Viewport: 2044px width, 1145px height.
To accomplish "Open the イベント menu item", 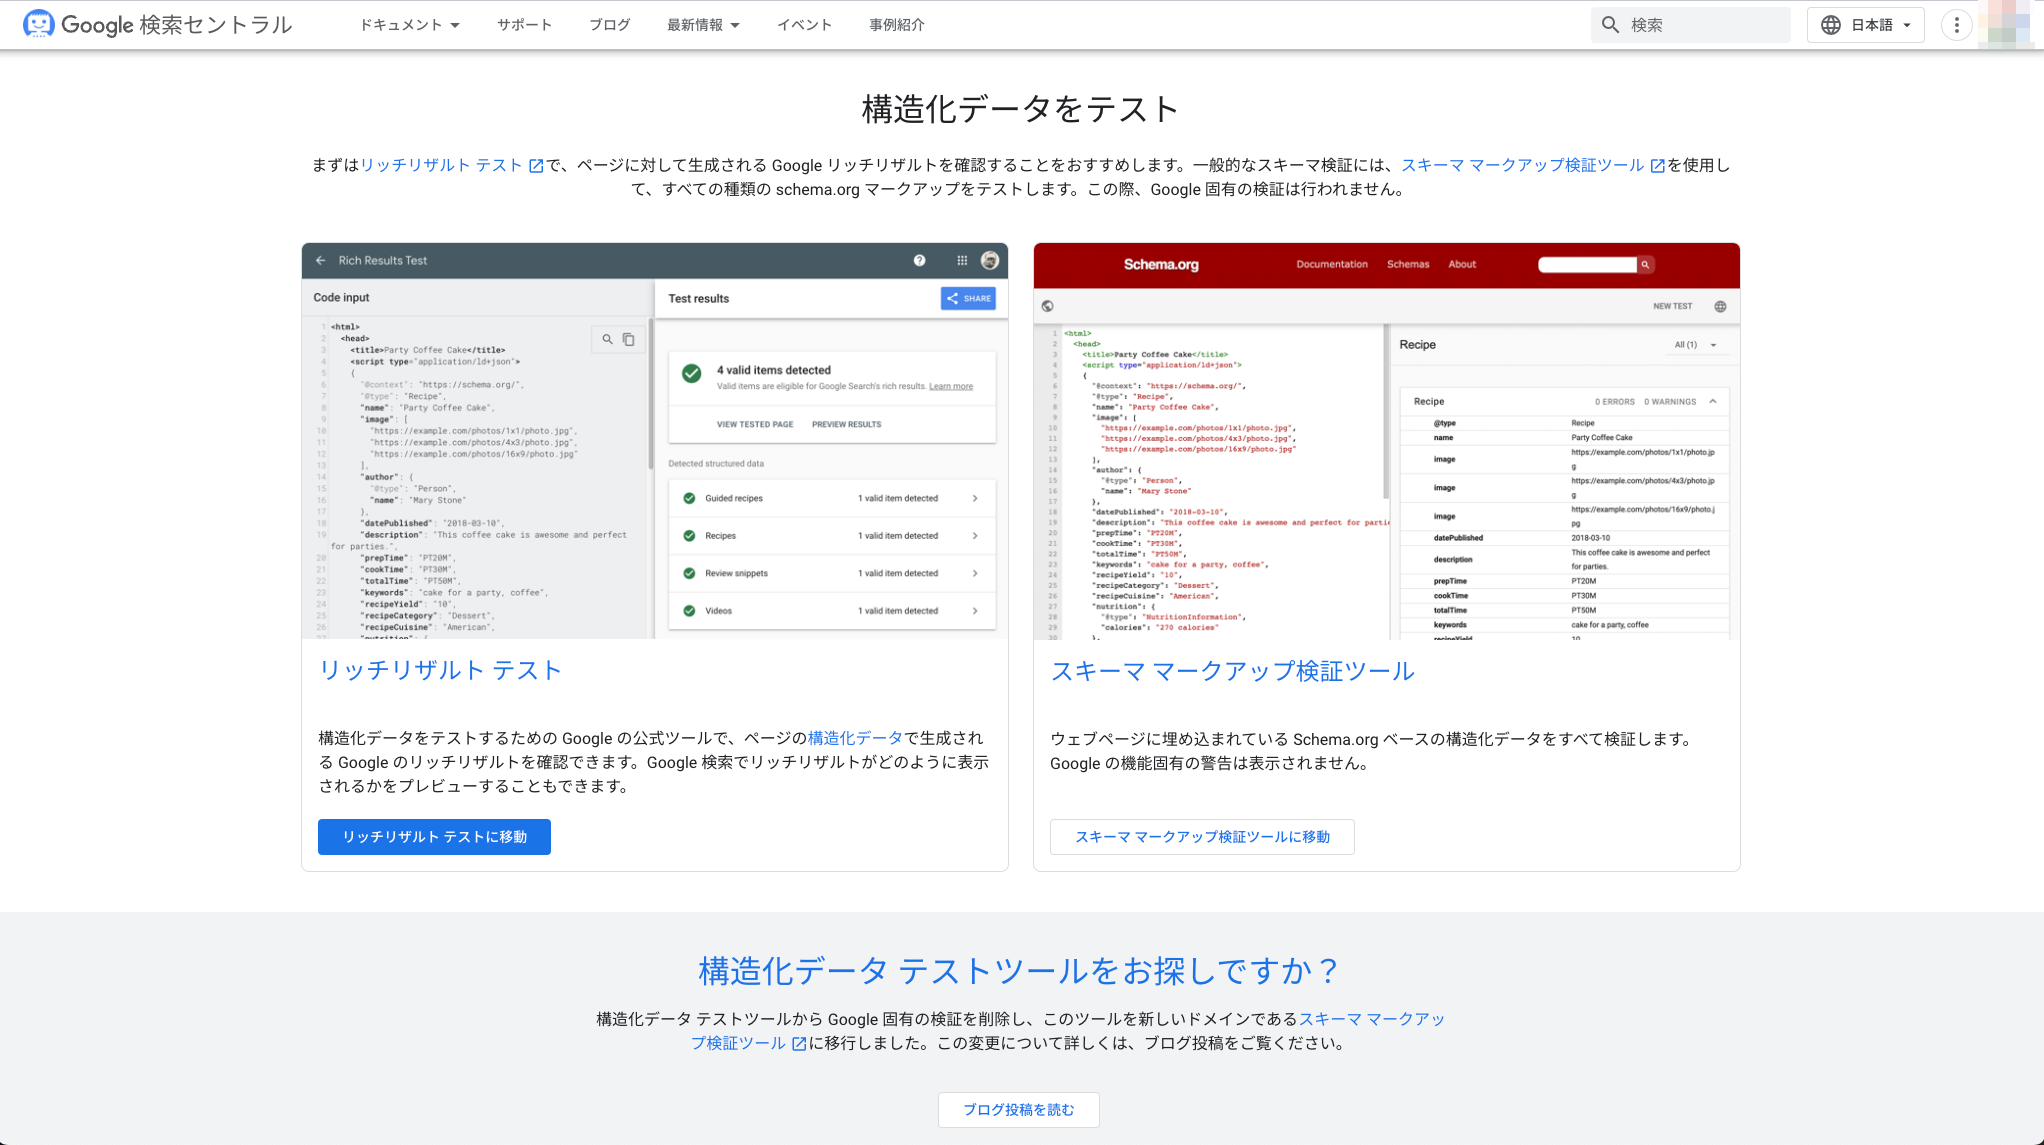I will pyautogui.click(x=804, y=25).
